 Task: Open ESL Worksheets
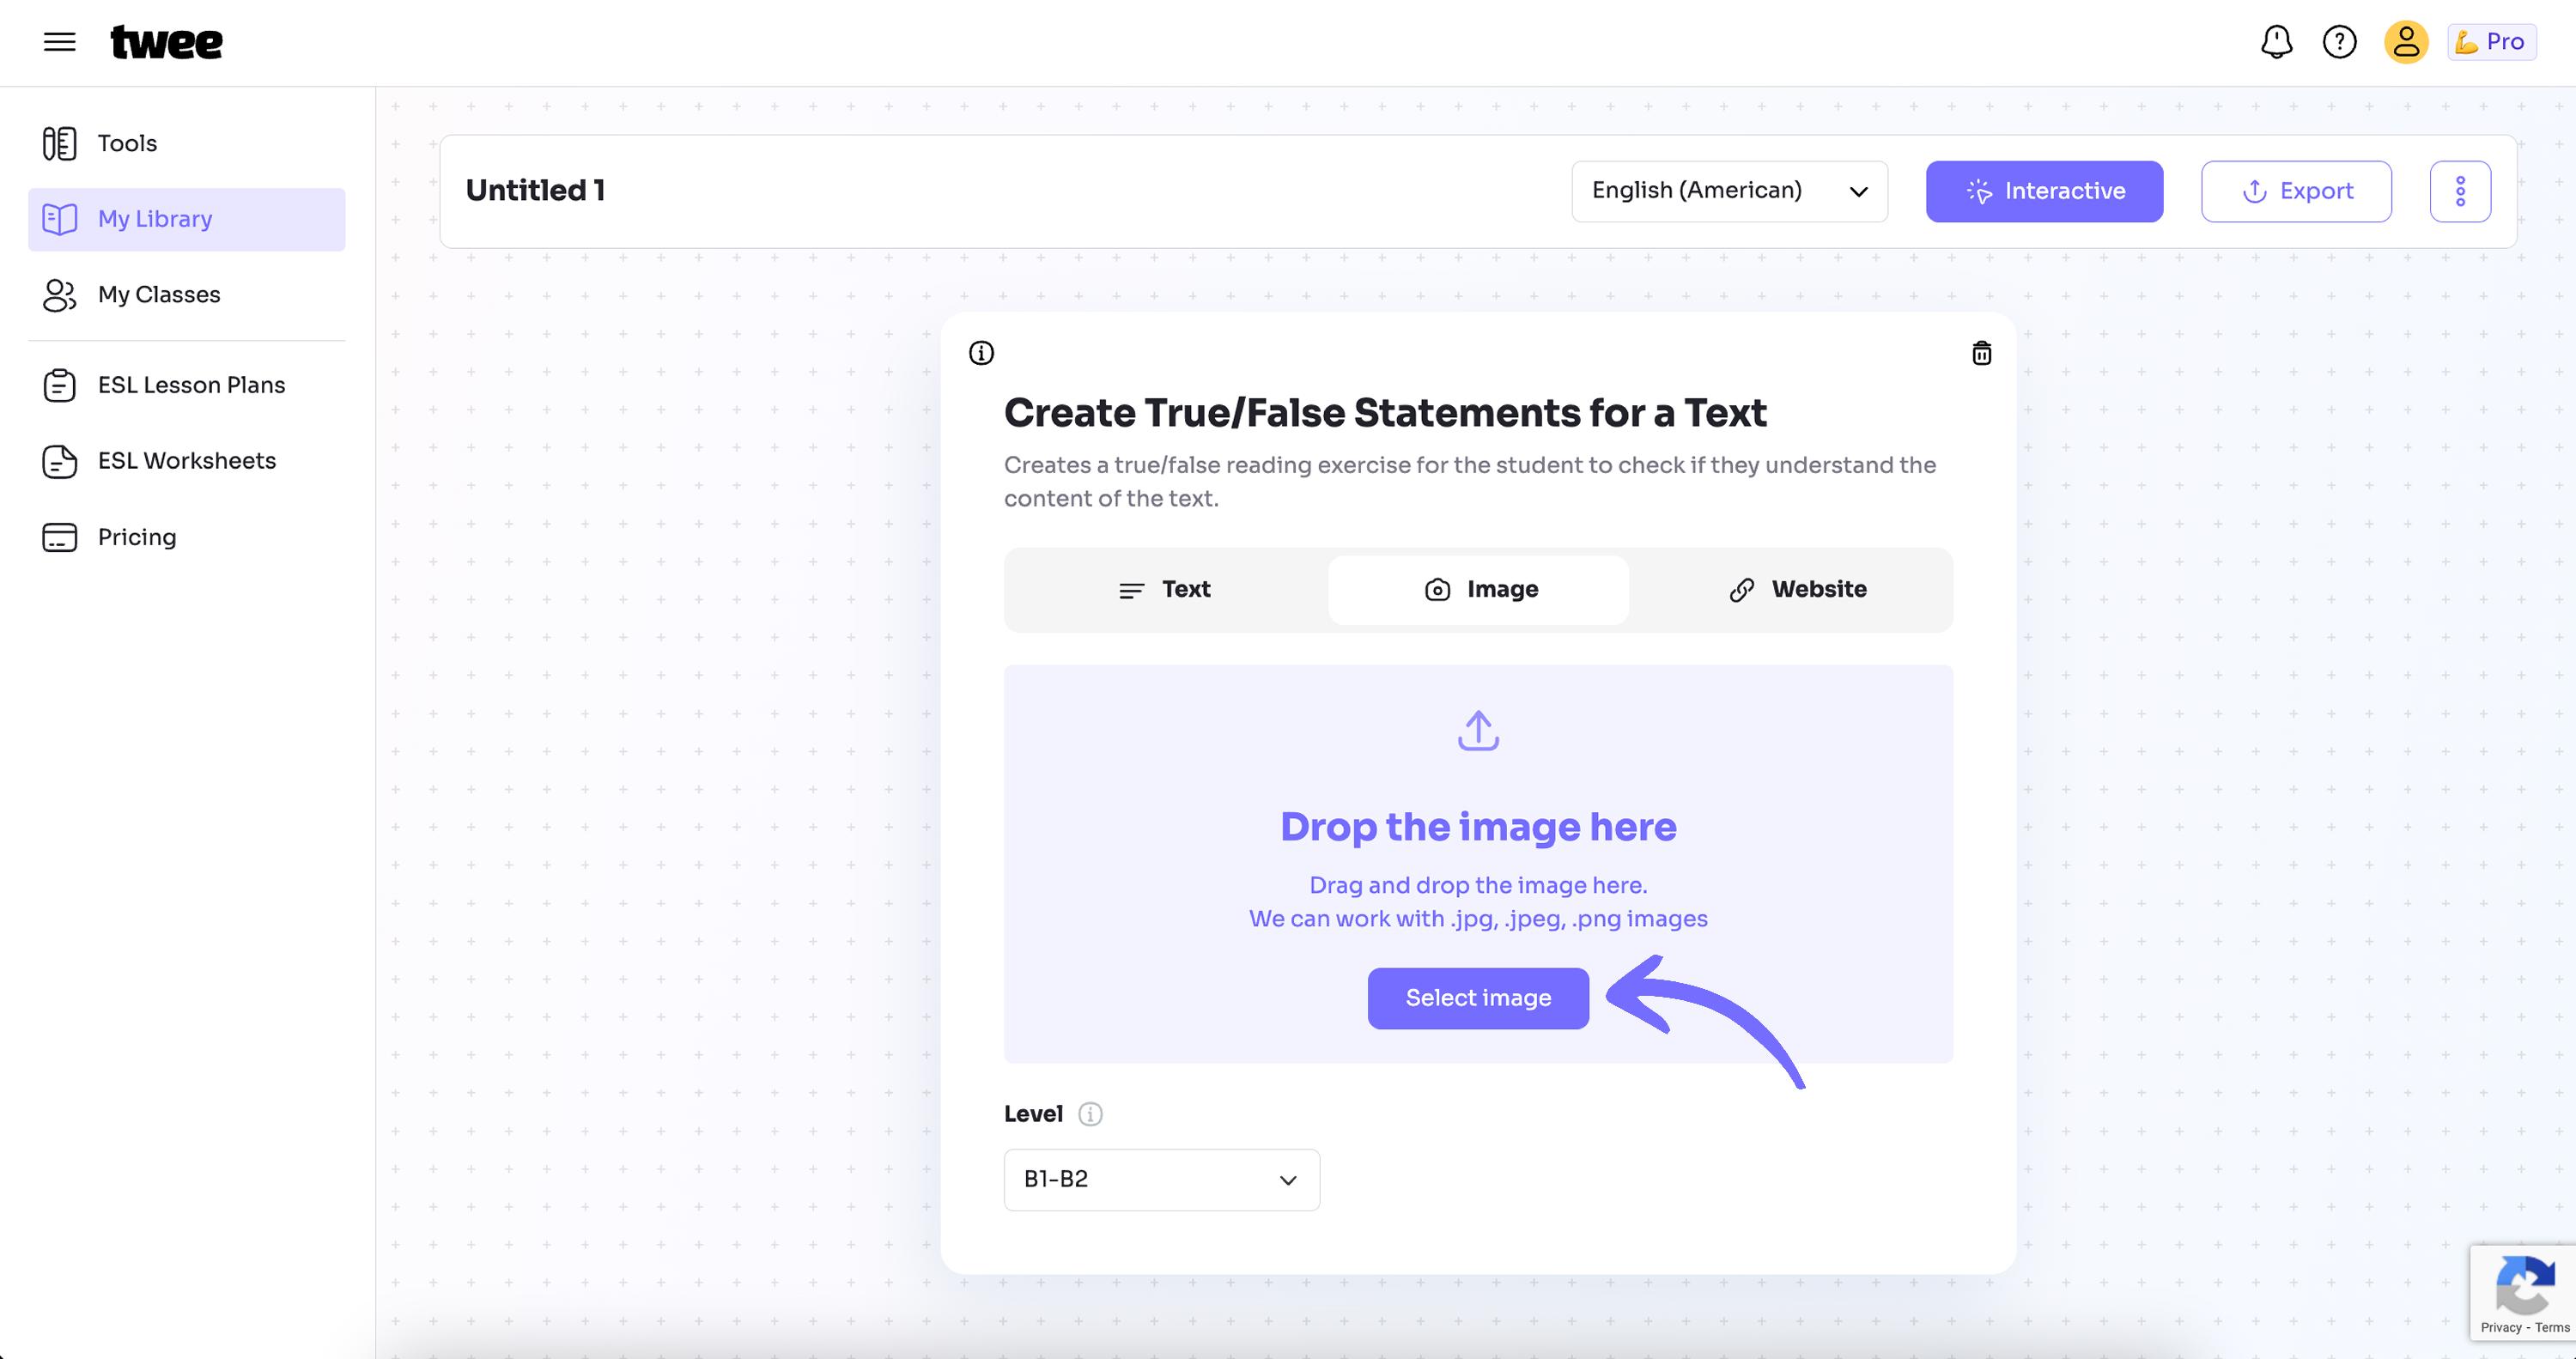(187, 461)
